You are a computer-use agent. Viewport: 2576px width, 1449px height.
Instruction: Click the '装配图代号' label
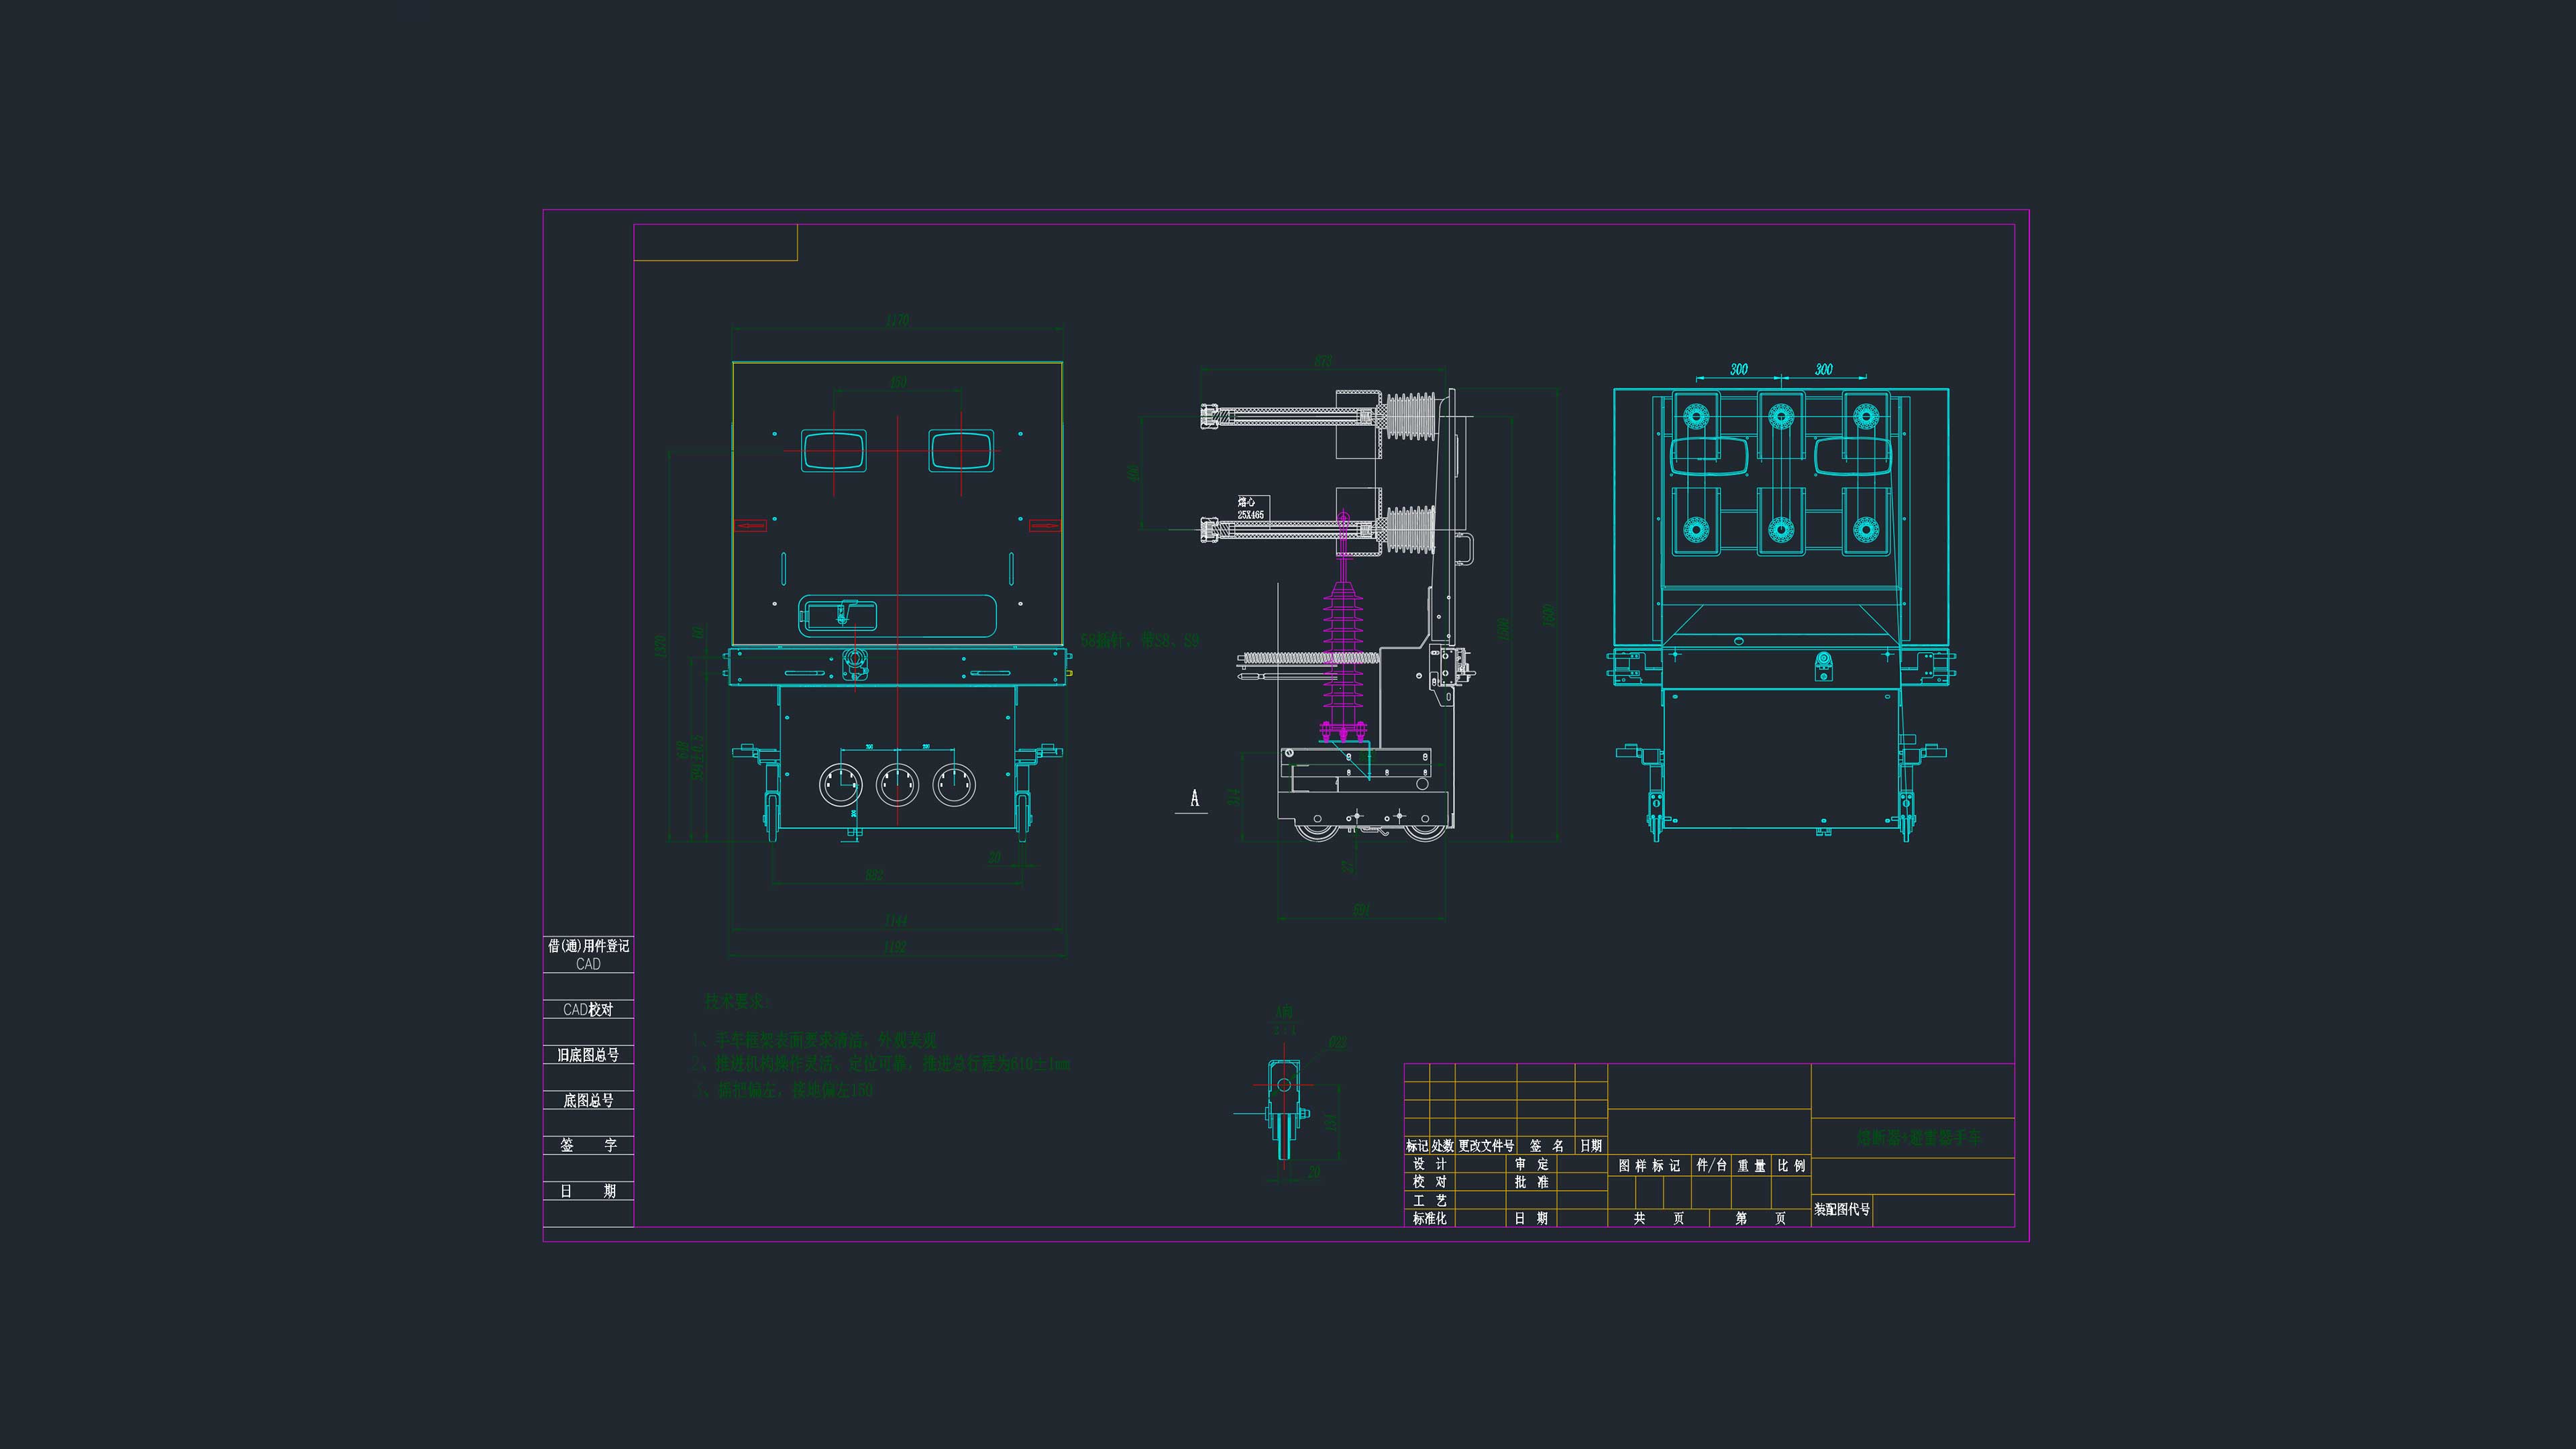coord(1843,1210)
